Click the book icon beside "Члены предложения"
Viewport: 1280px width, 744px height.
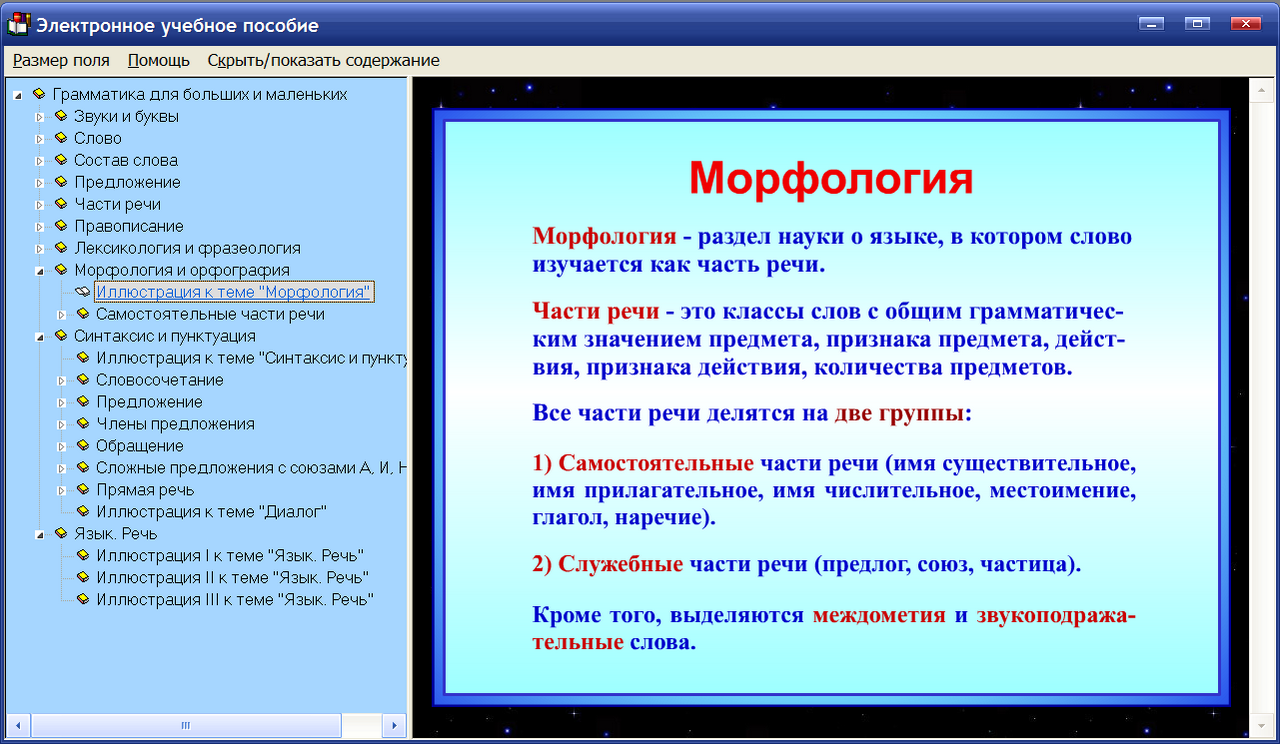tap(83, 423)
